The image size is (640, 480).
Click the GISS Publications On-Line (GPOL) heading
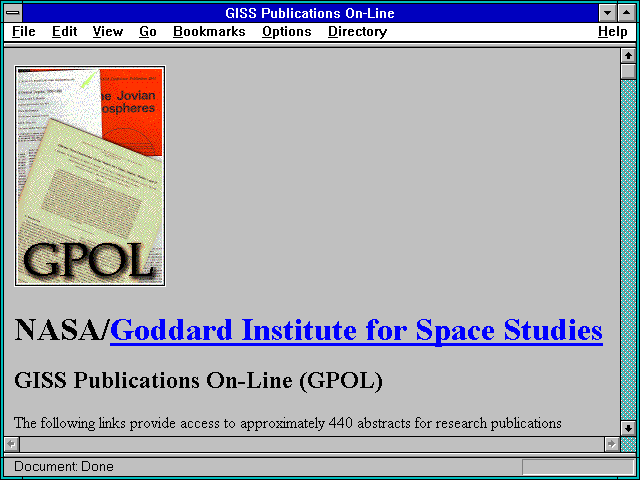tap(198, 380)
